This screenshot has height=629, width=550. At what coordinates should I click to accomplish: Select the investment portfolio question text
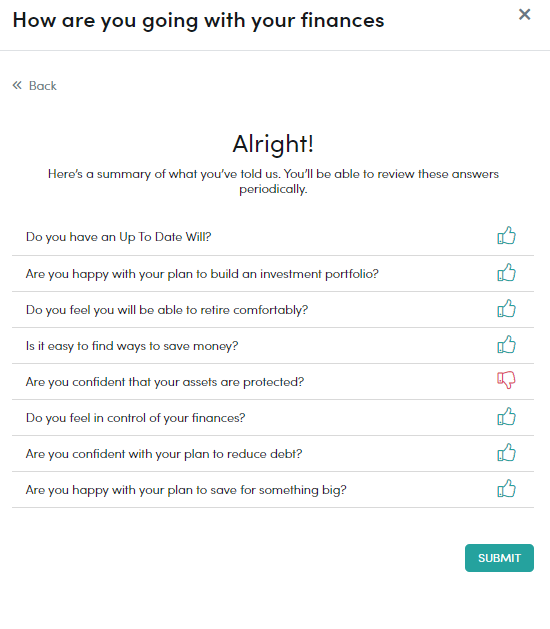(202, 274)
